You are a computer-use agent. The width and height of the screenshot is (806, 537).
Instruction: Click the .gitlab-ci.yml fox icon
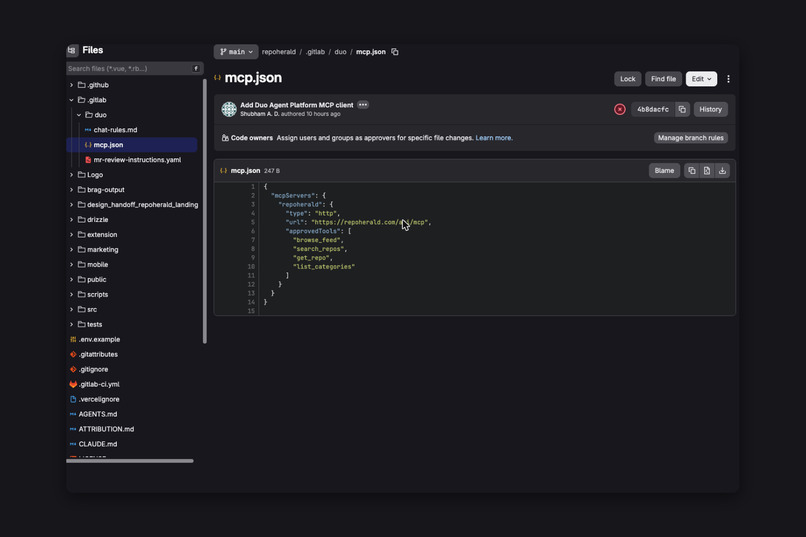click(x=73, y=384)
